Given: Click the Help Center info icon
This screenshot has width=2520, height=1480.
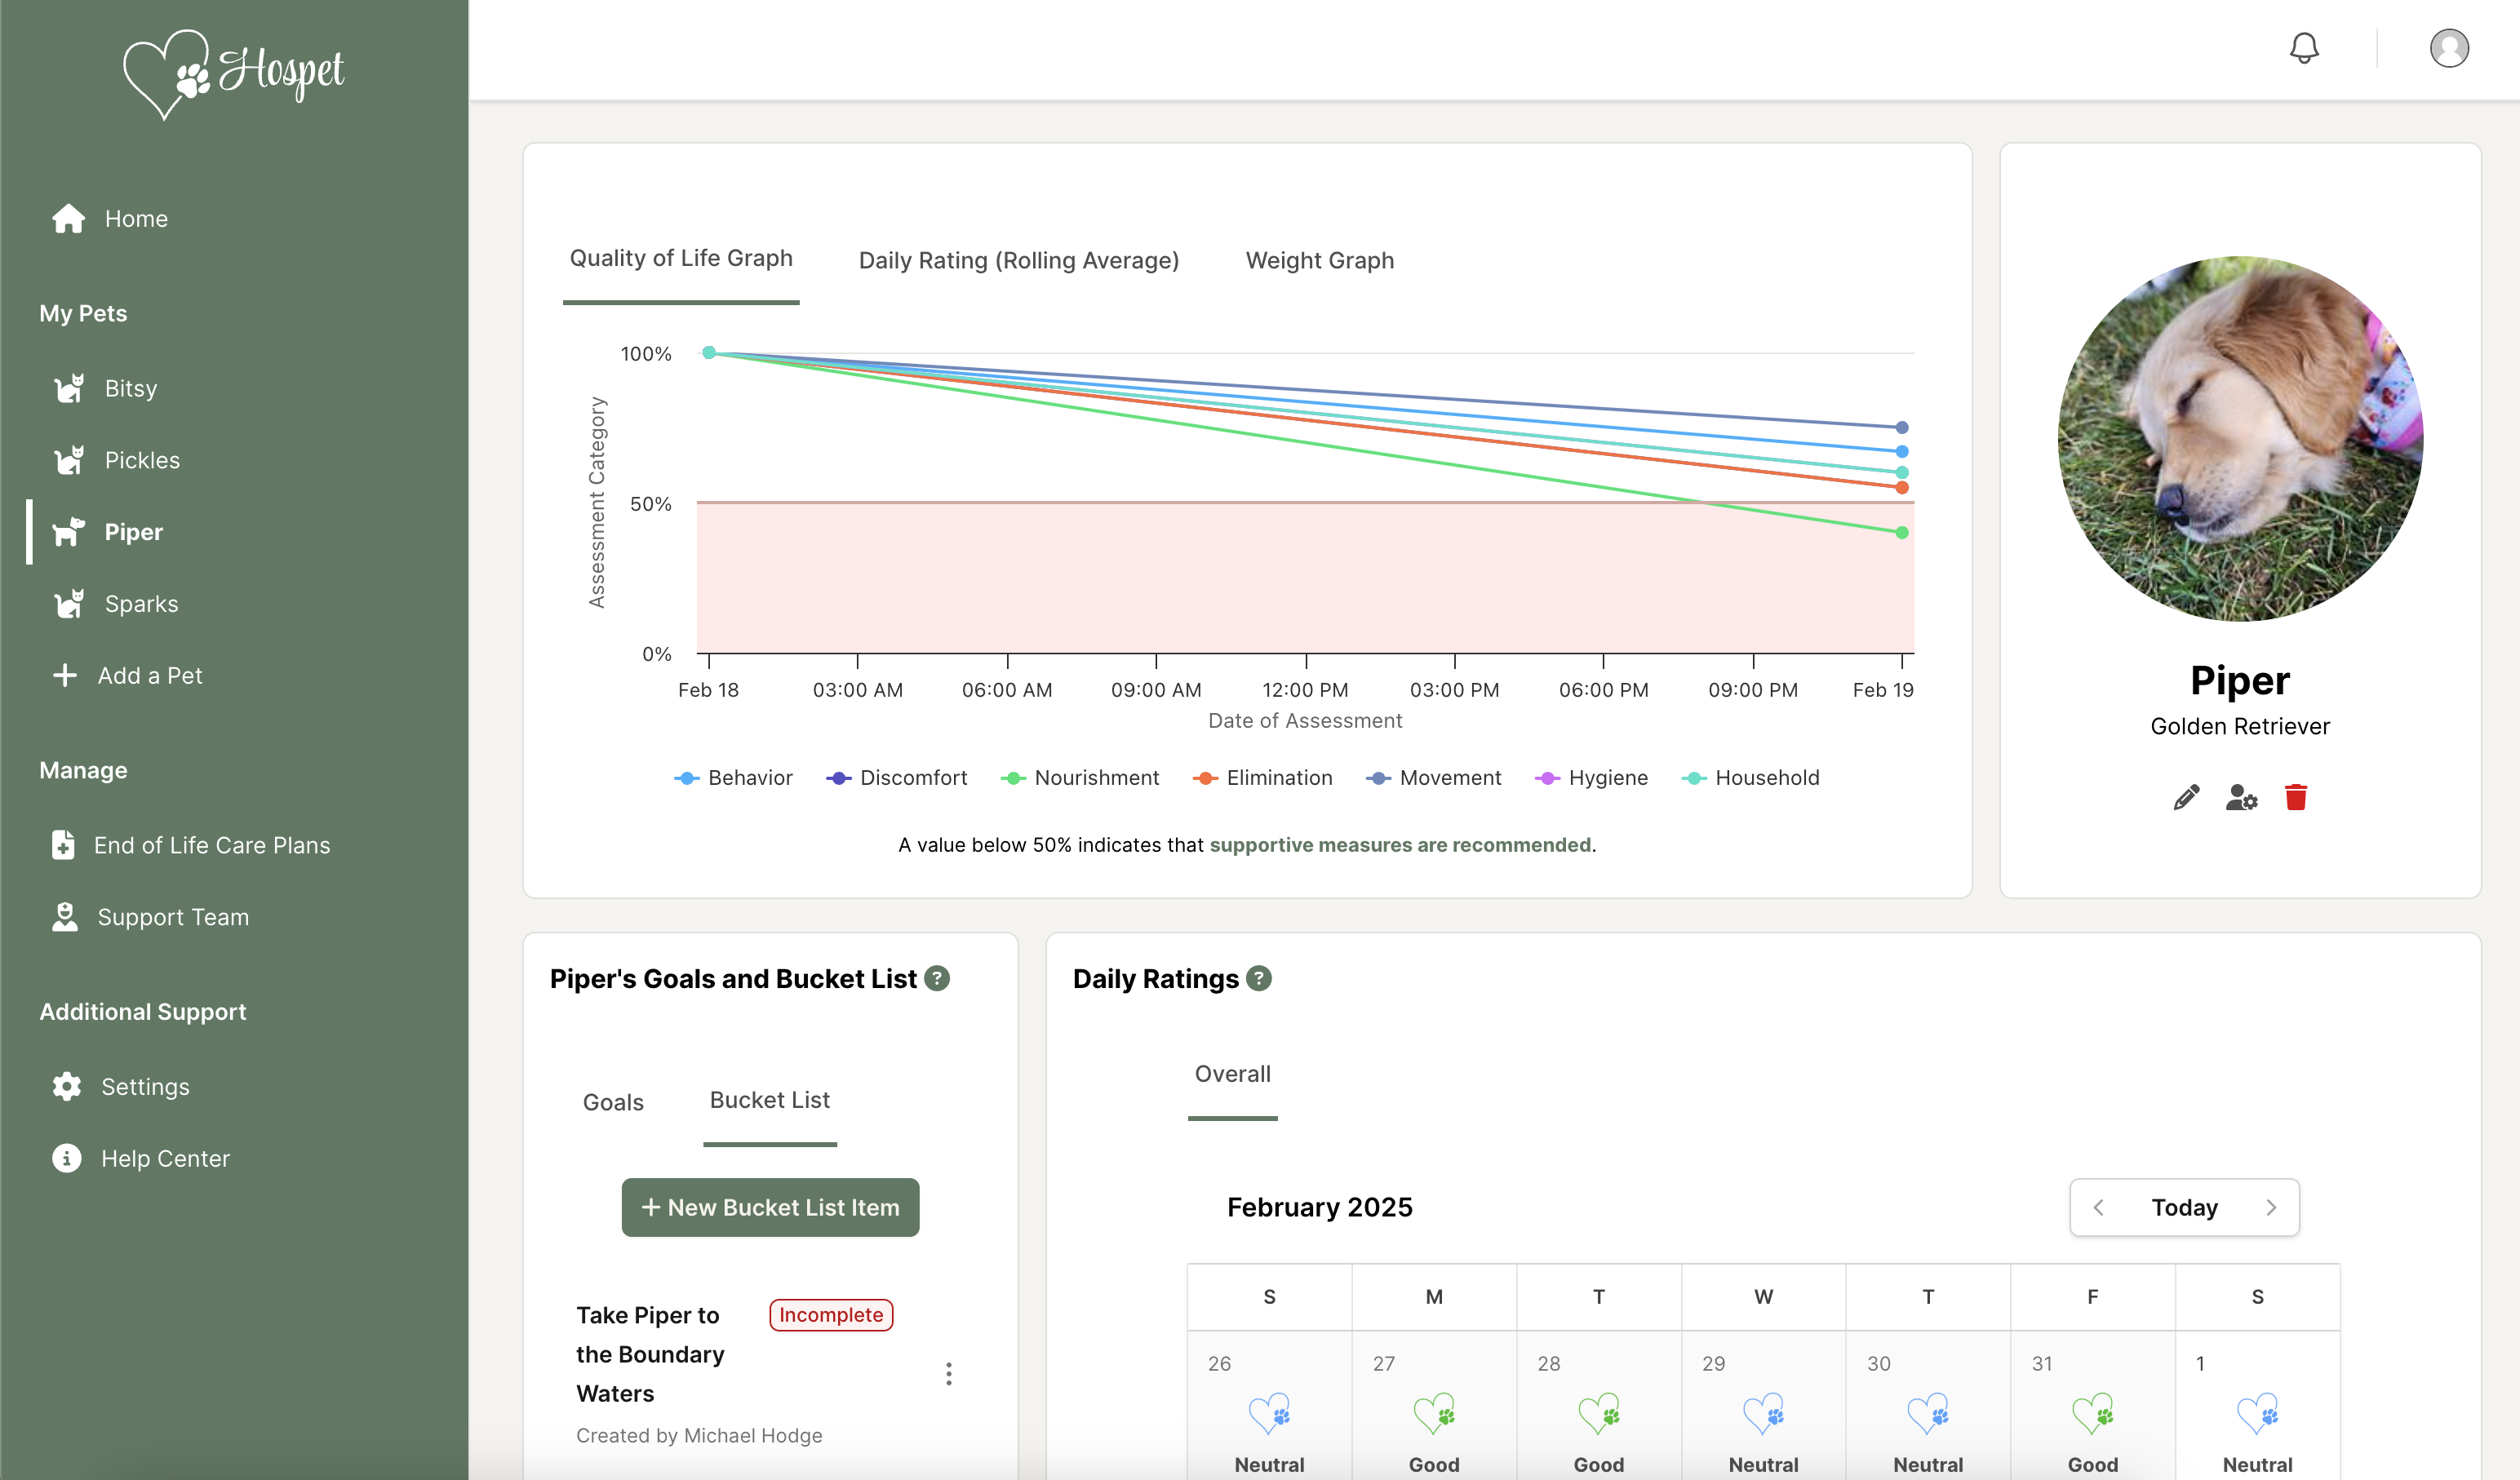Looking at the screenshot, I should (67, 1158).
